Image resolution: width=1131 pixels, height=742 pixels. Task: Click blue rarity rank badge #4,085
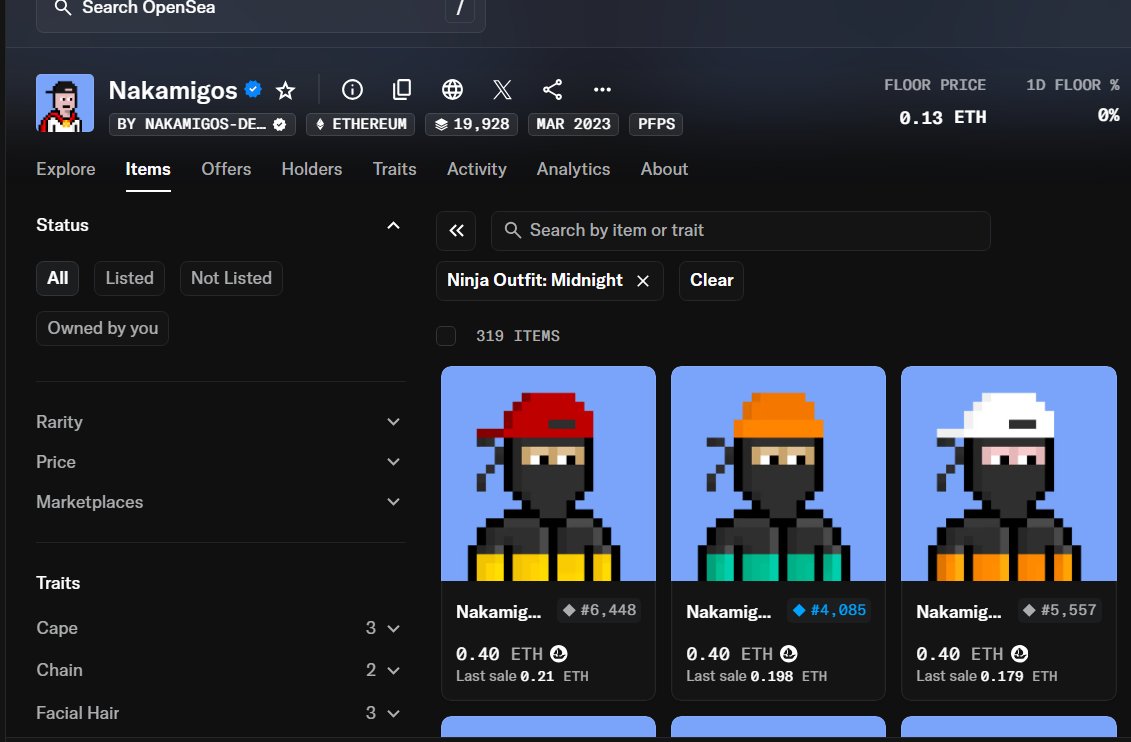(829, 610)
